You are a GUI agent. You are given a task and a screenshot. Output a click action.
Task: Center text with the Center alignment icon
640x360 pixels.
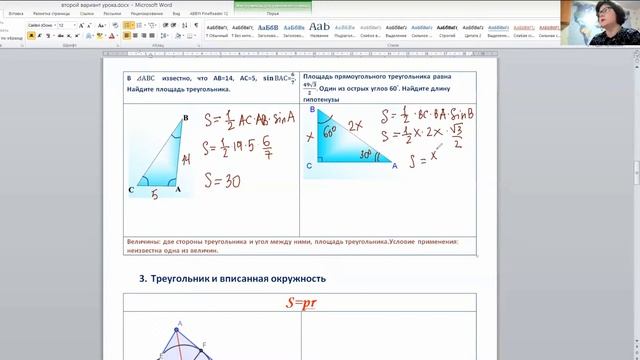click(136, 36)
